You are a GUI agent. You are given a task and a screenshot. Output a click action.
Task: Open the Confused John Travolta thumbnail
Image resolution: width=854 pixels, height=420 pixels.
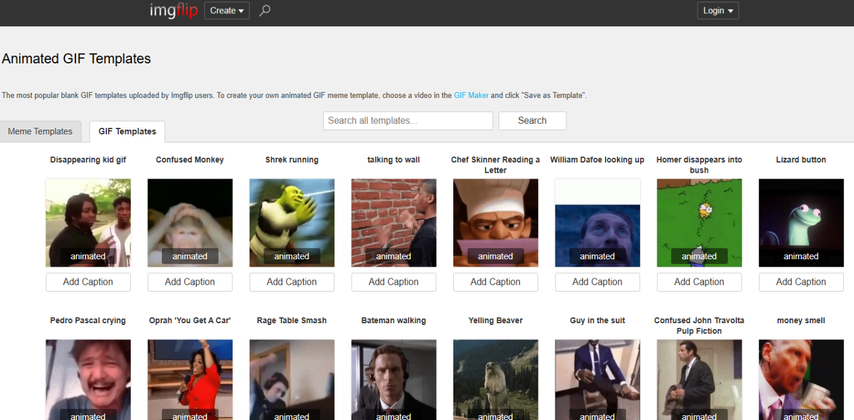tap(699, 380)
